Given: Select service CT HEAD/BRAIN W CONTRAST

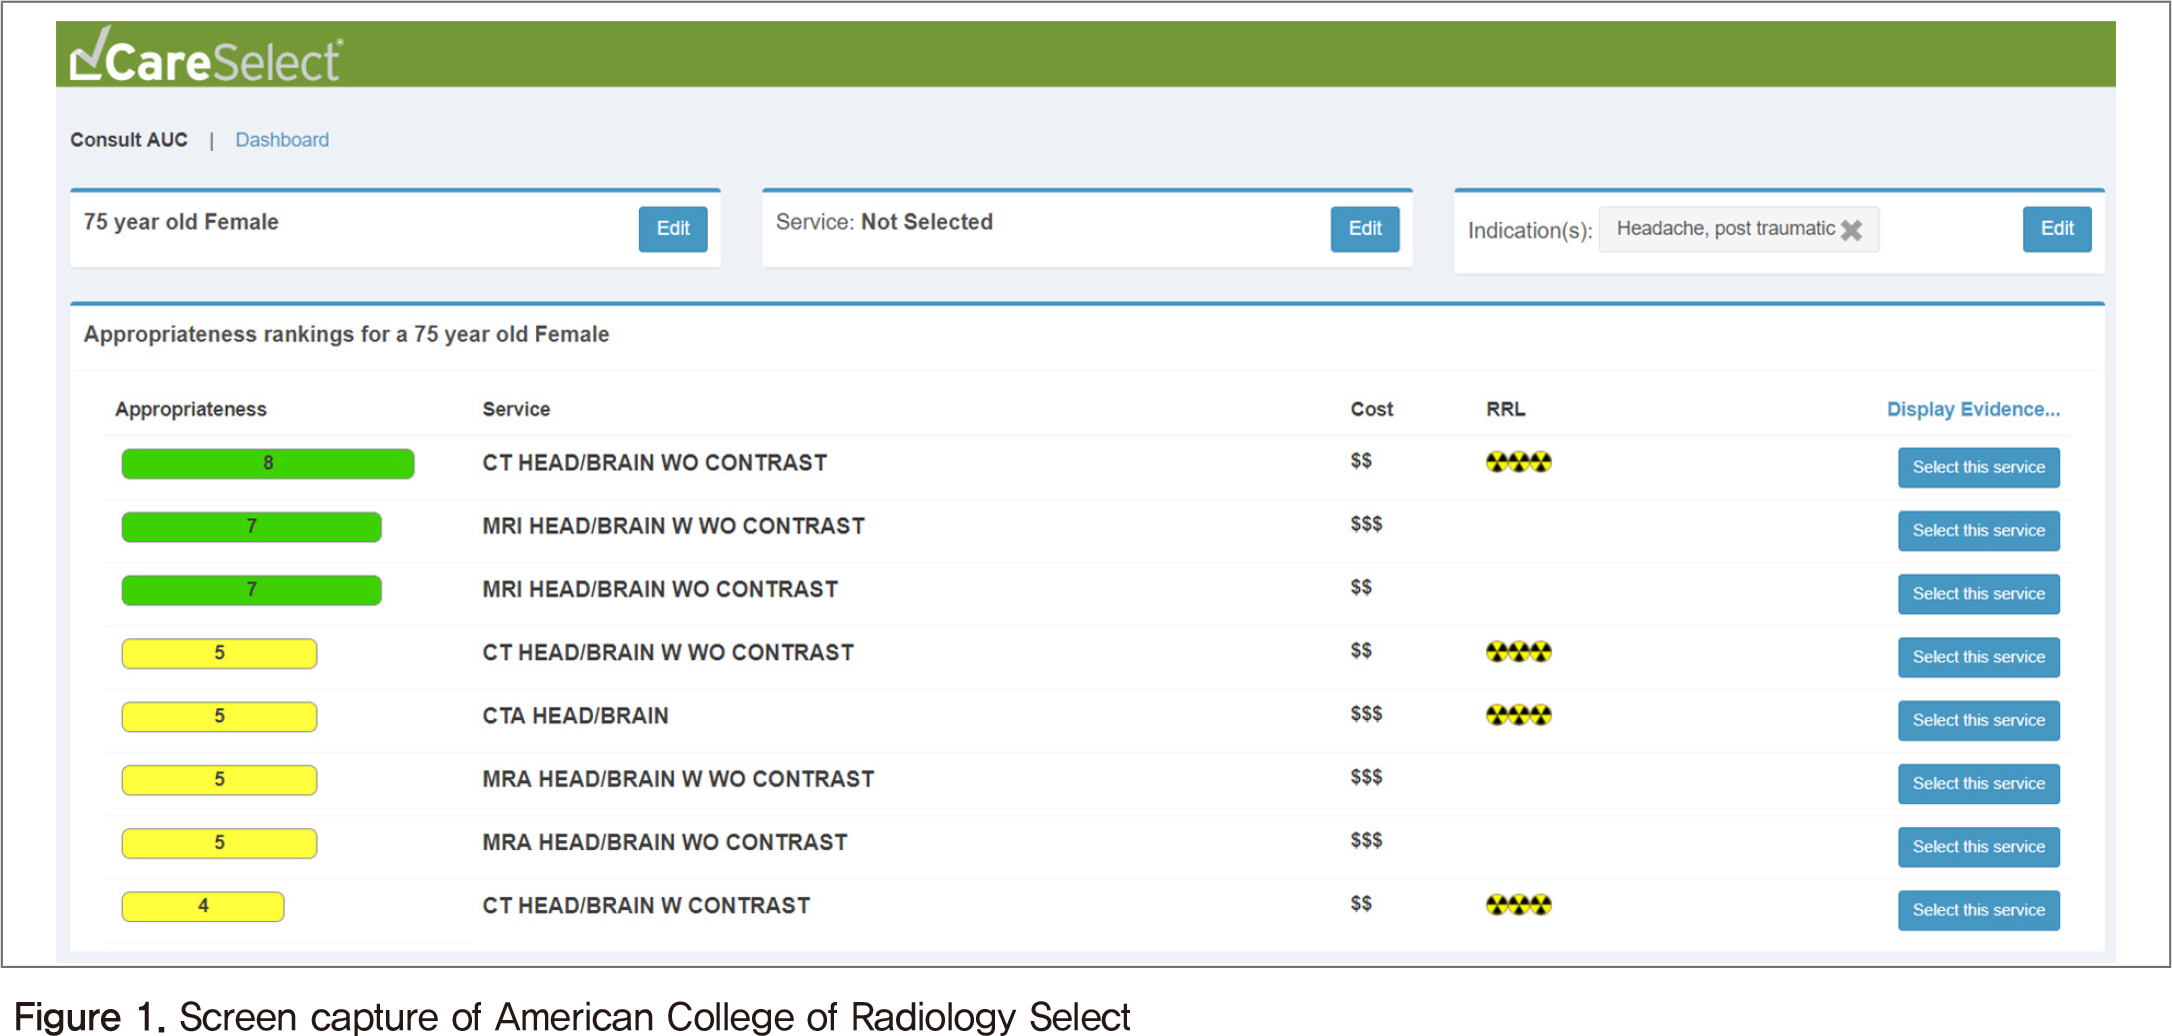Looking at the screenshot, I should point(1979,910).
